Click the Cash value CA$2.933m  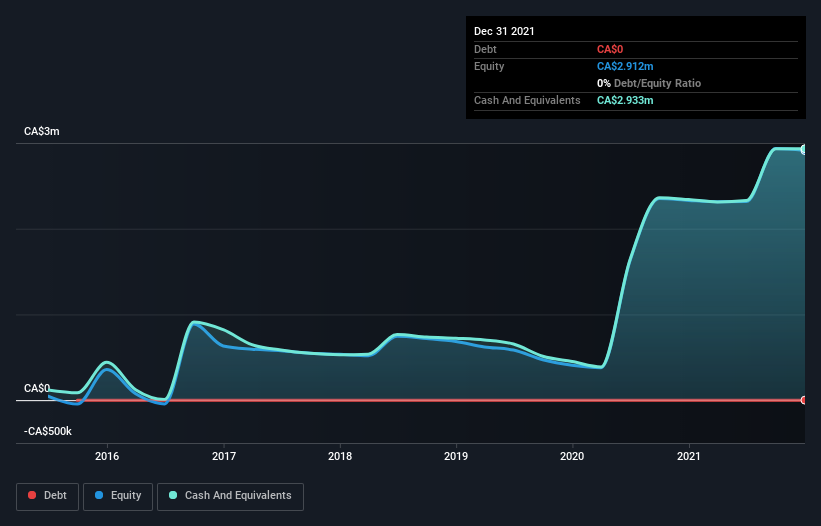coord(625,100)
